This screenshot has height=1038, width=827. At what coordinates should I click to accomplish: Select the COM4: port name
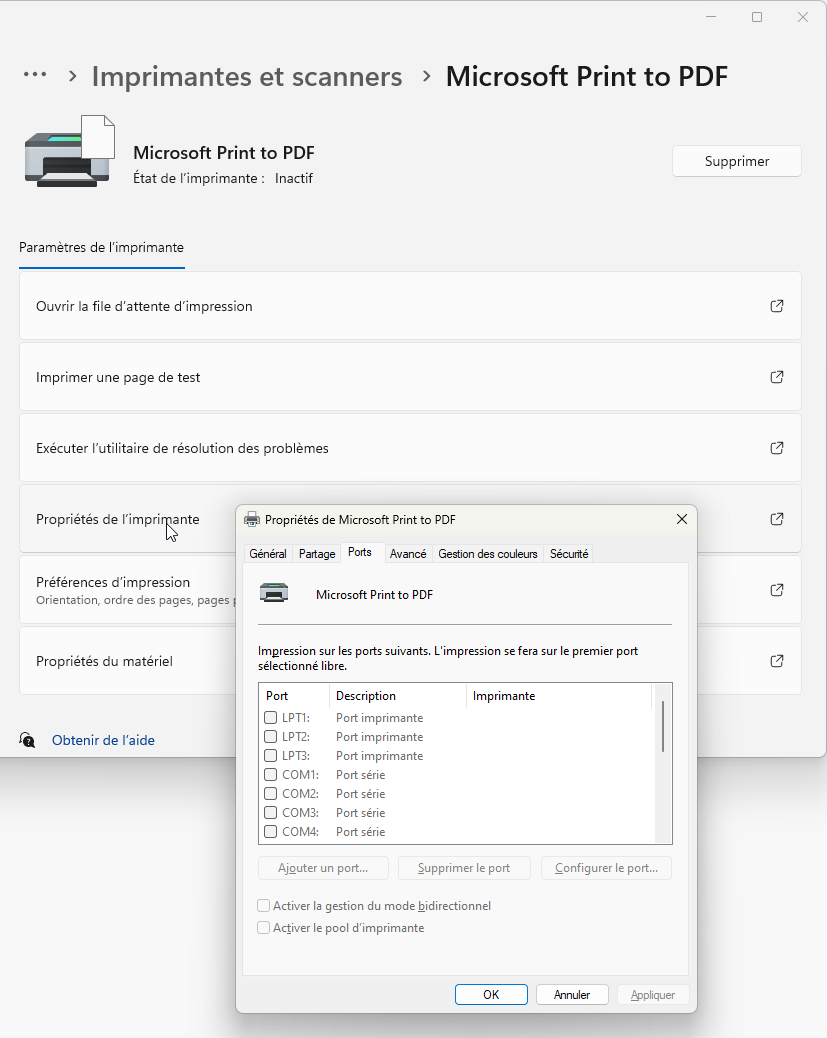(x=301, y=831)
